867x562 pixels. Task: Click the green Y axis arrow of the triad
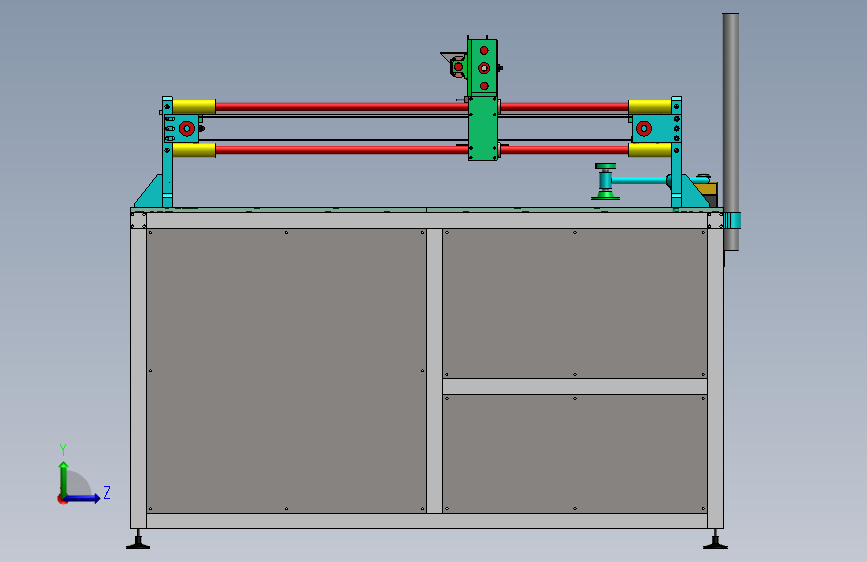[64, 479]
